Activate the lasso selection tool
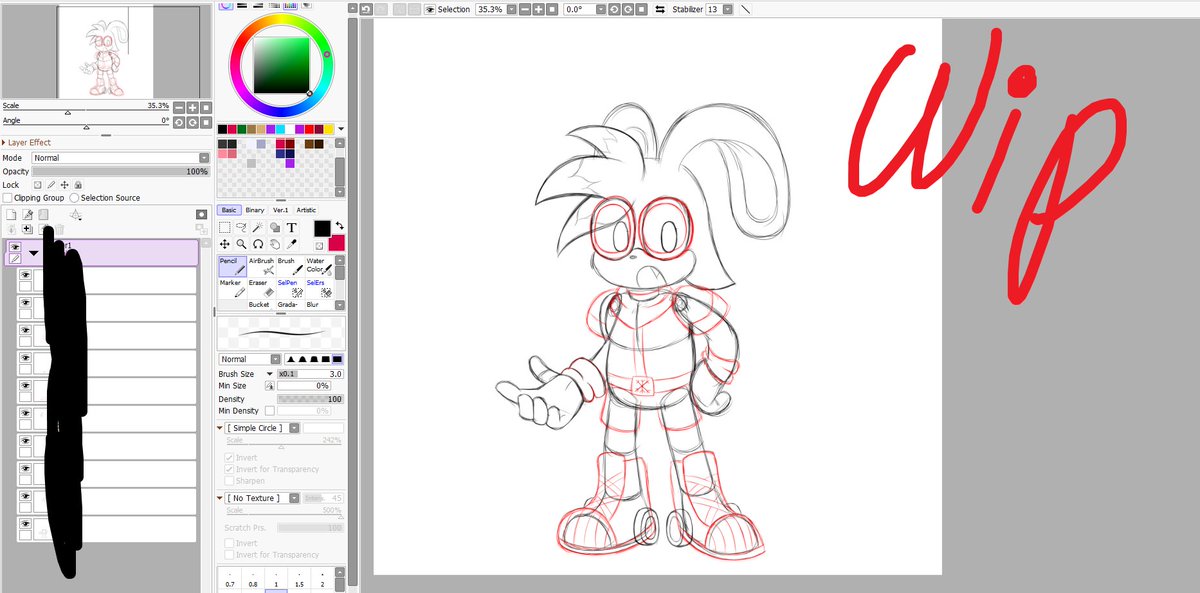Image resolution: width=1200 pixels, height=593 pixels. click(241, 227)
